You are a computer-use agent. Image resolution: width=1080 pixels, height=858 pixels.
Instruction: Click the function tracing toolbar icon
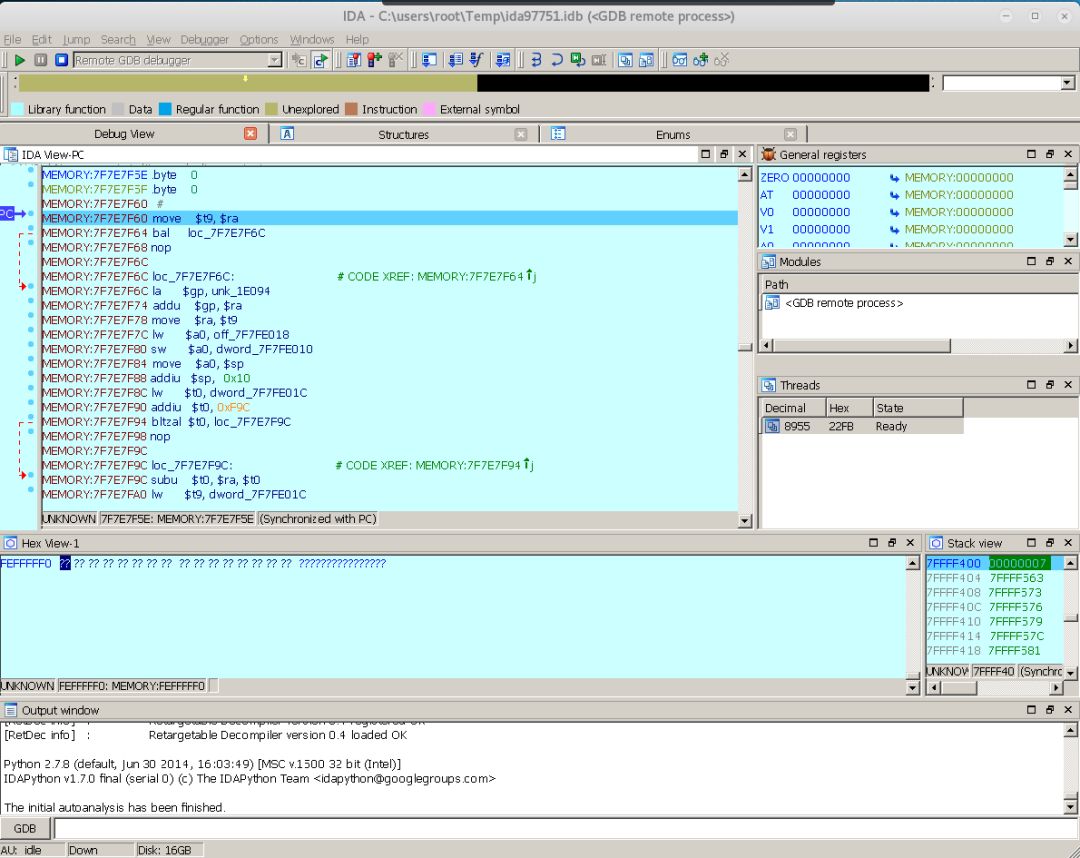pos(476,60)
